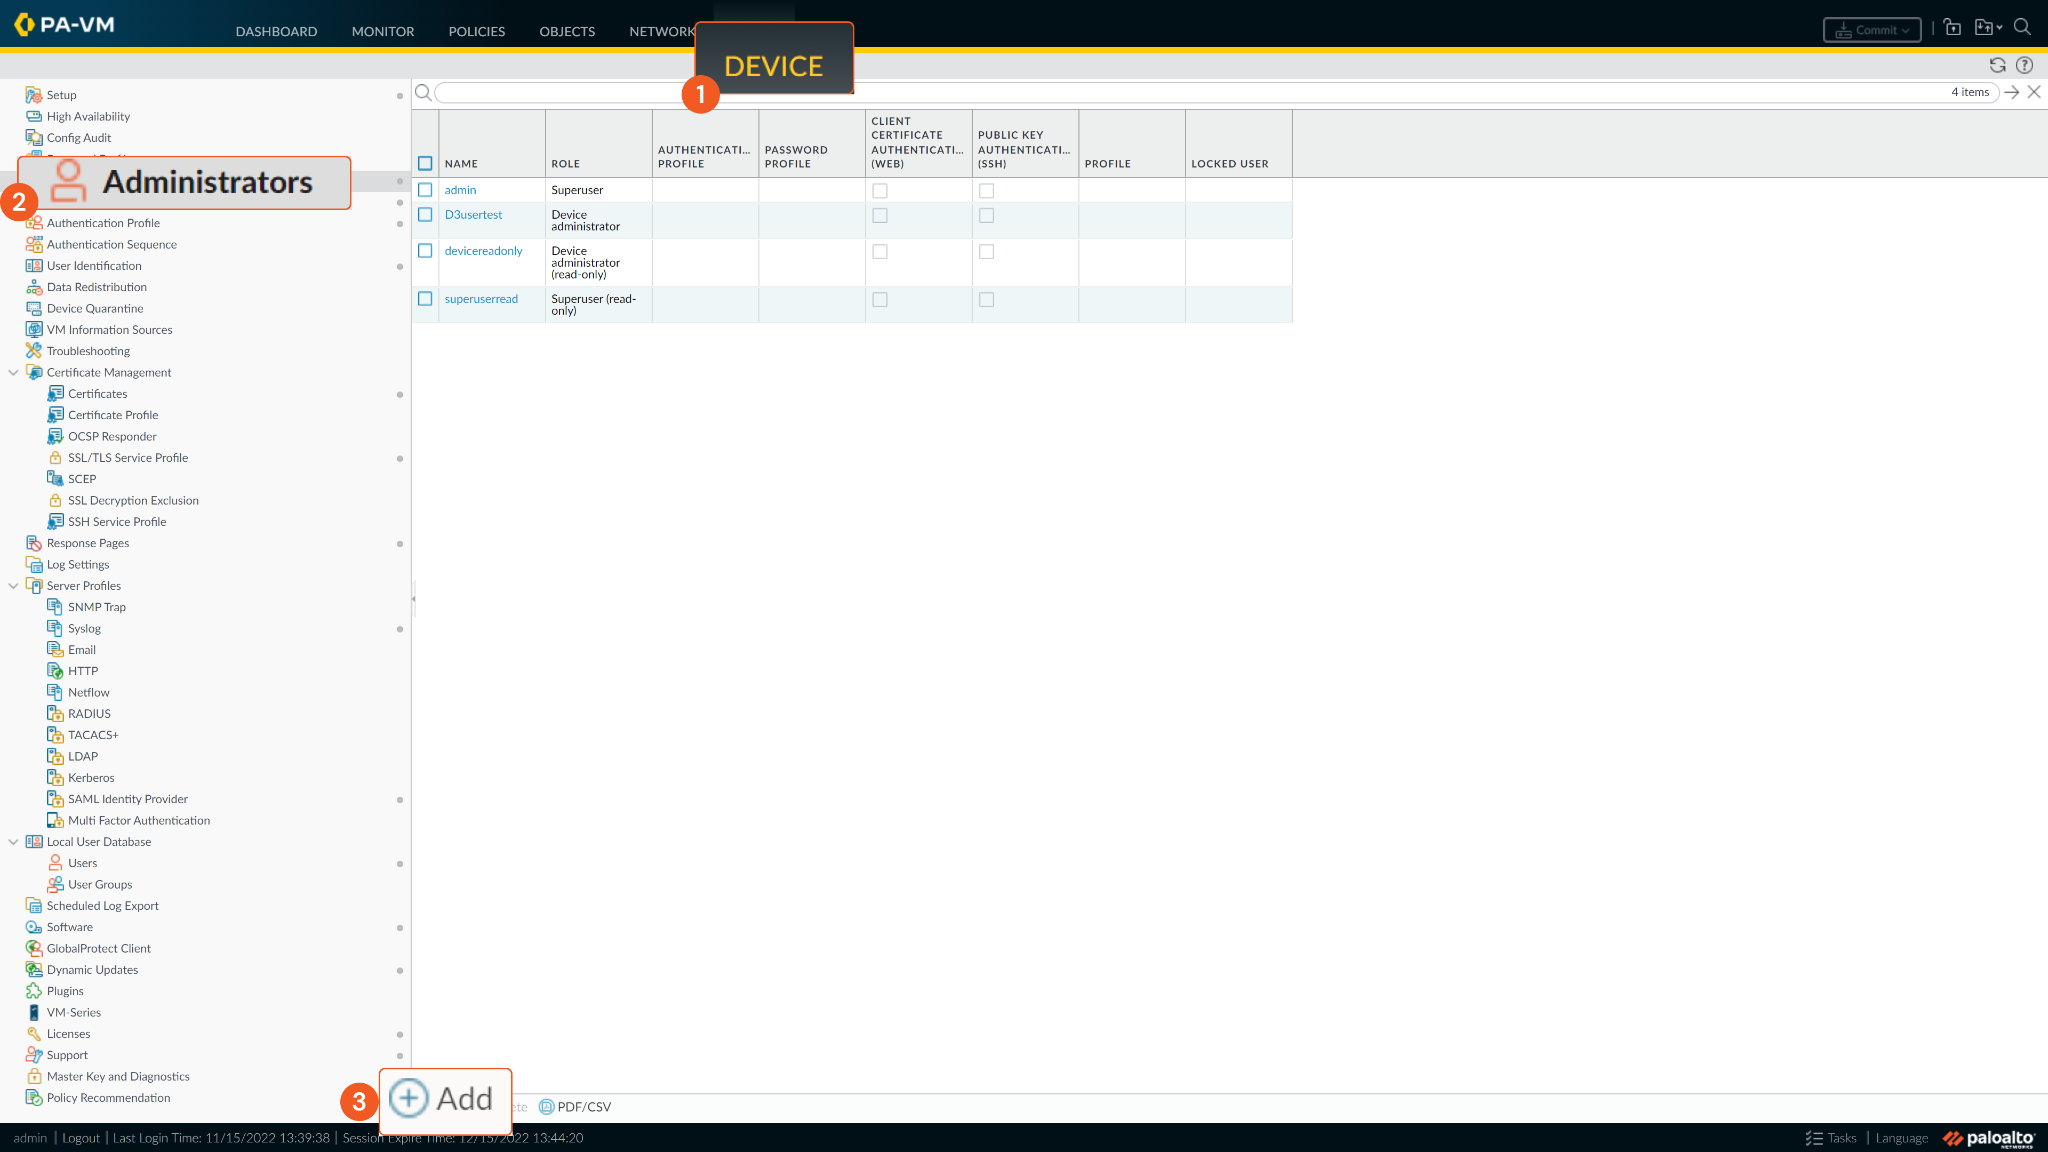
Task: Clear the filter with the X icon
Action: click(x=2034, y=92)
